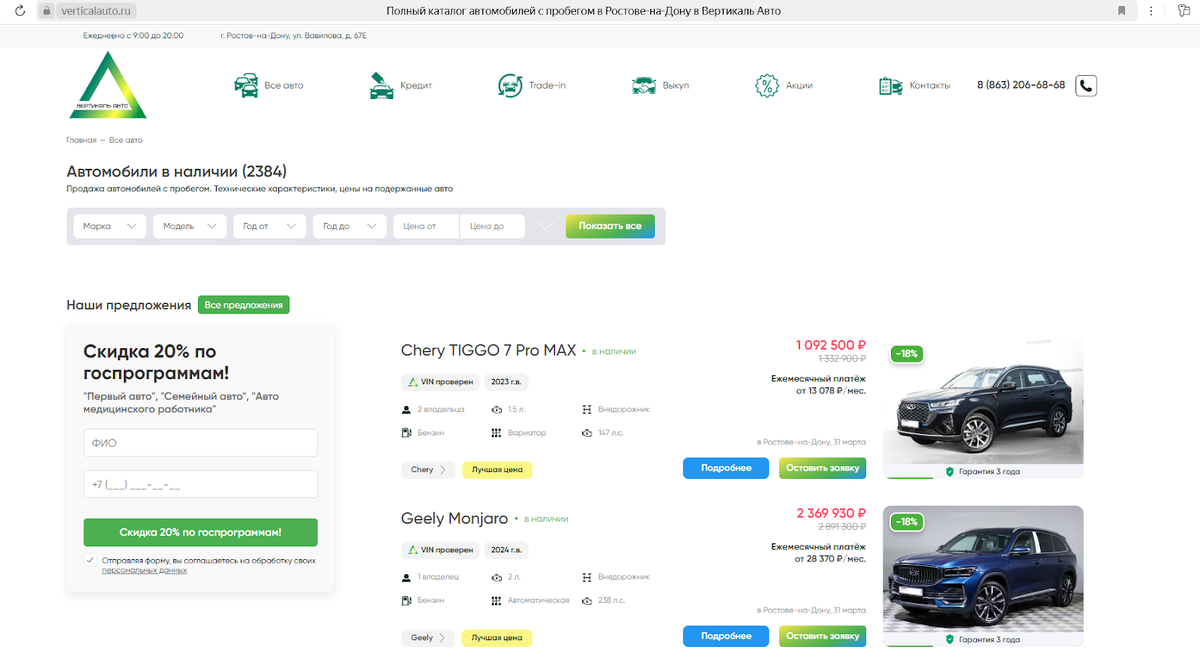Click the lock icon in address bar

tap(45, 11)
